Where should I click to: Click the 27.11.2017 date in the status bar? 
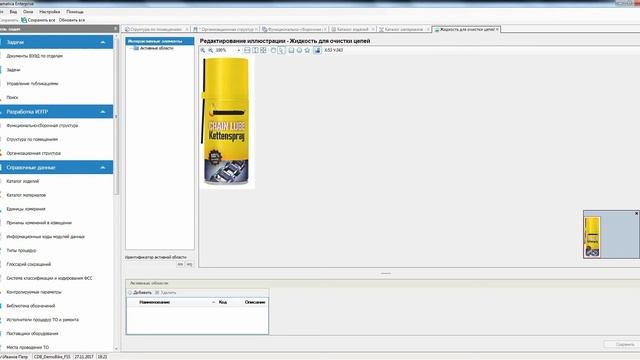pyautogui.click(x=84, y=357)
